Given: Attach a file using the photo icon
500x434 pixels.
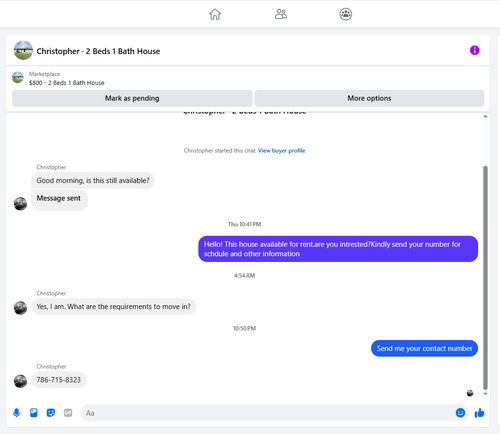Looking at the screenshot, I should tap(34, 413).
